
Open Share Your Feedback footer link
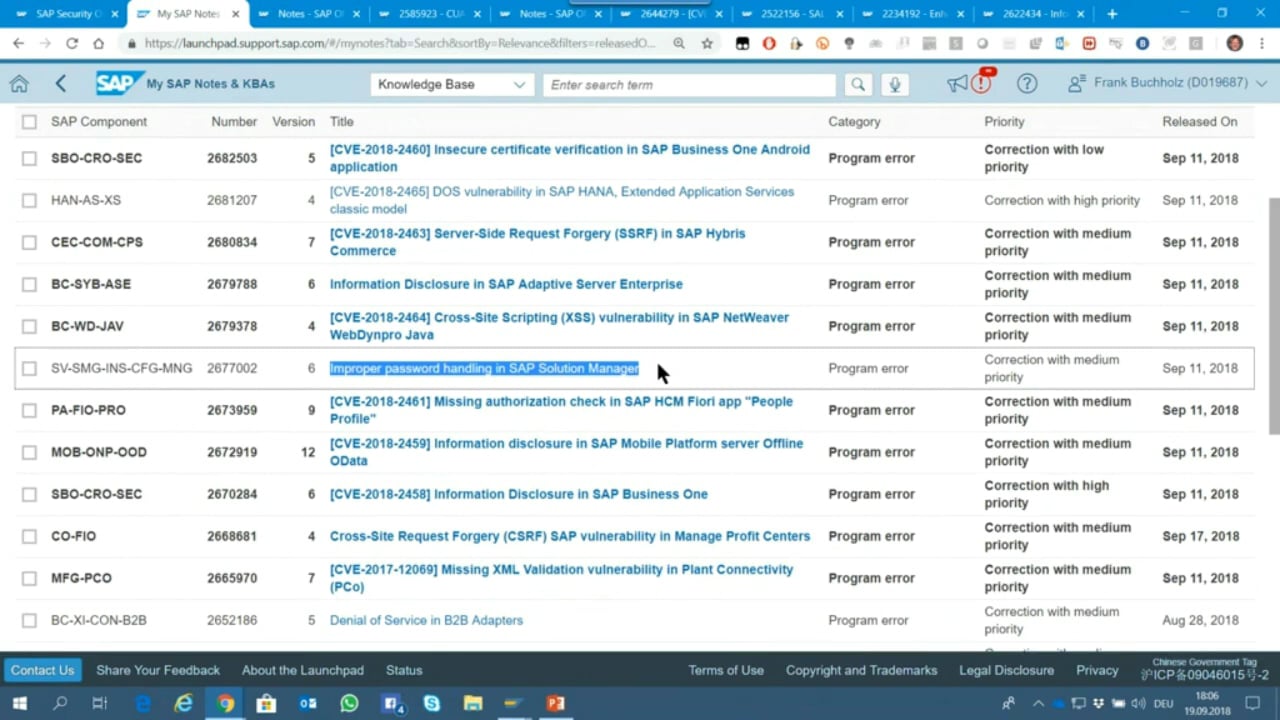158,670
